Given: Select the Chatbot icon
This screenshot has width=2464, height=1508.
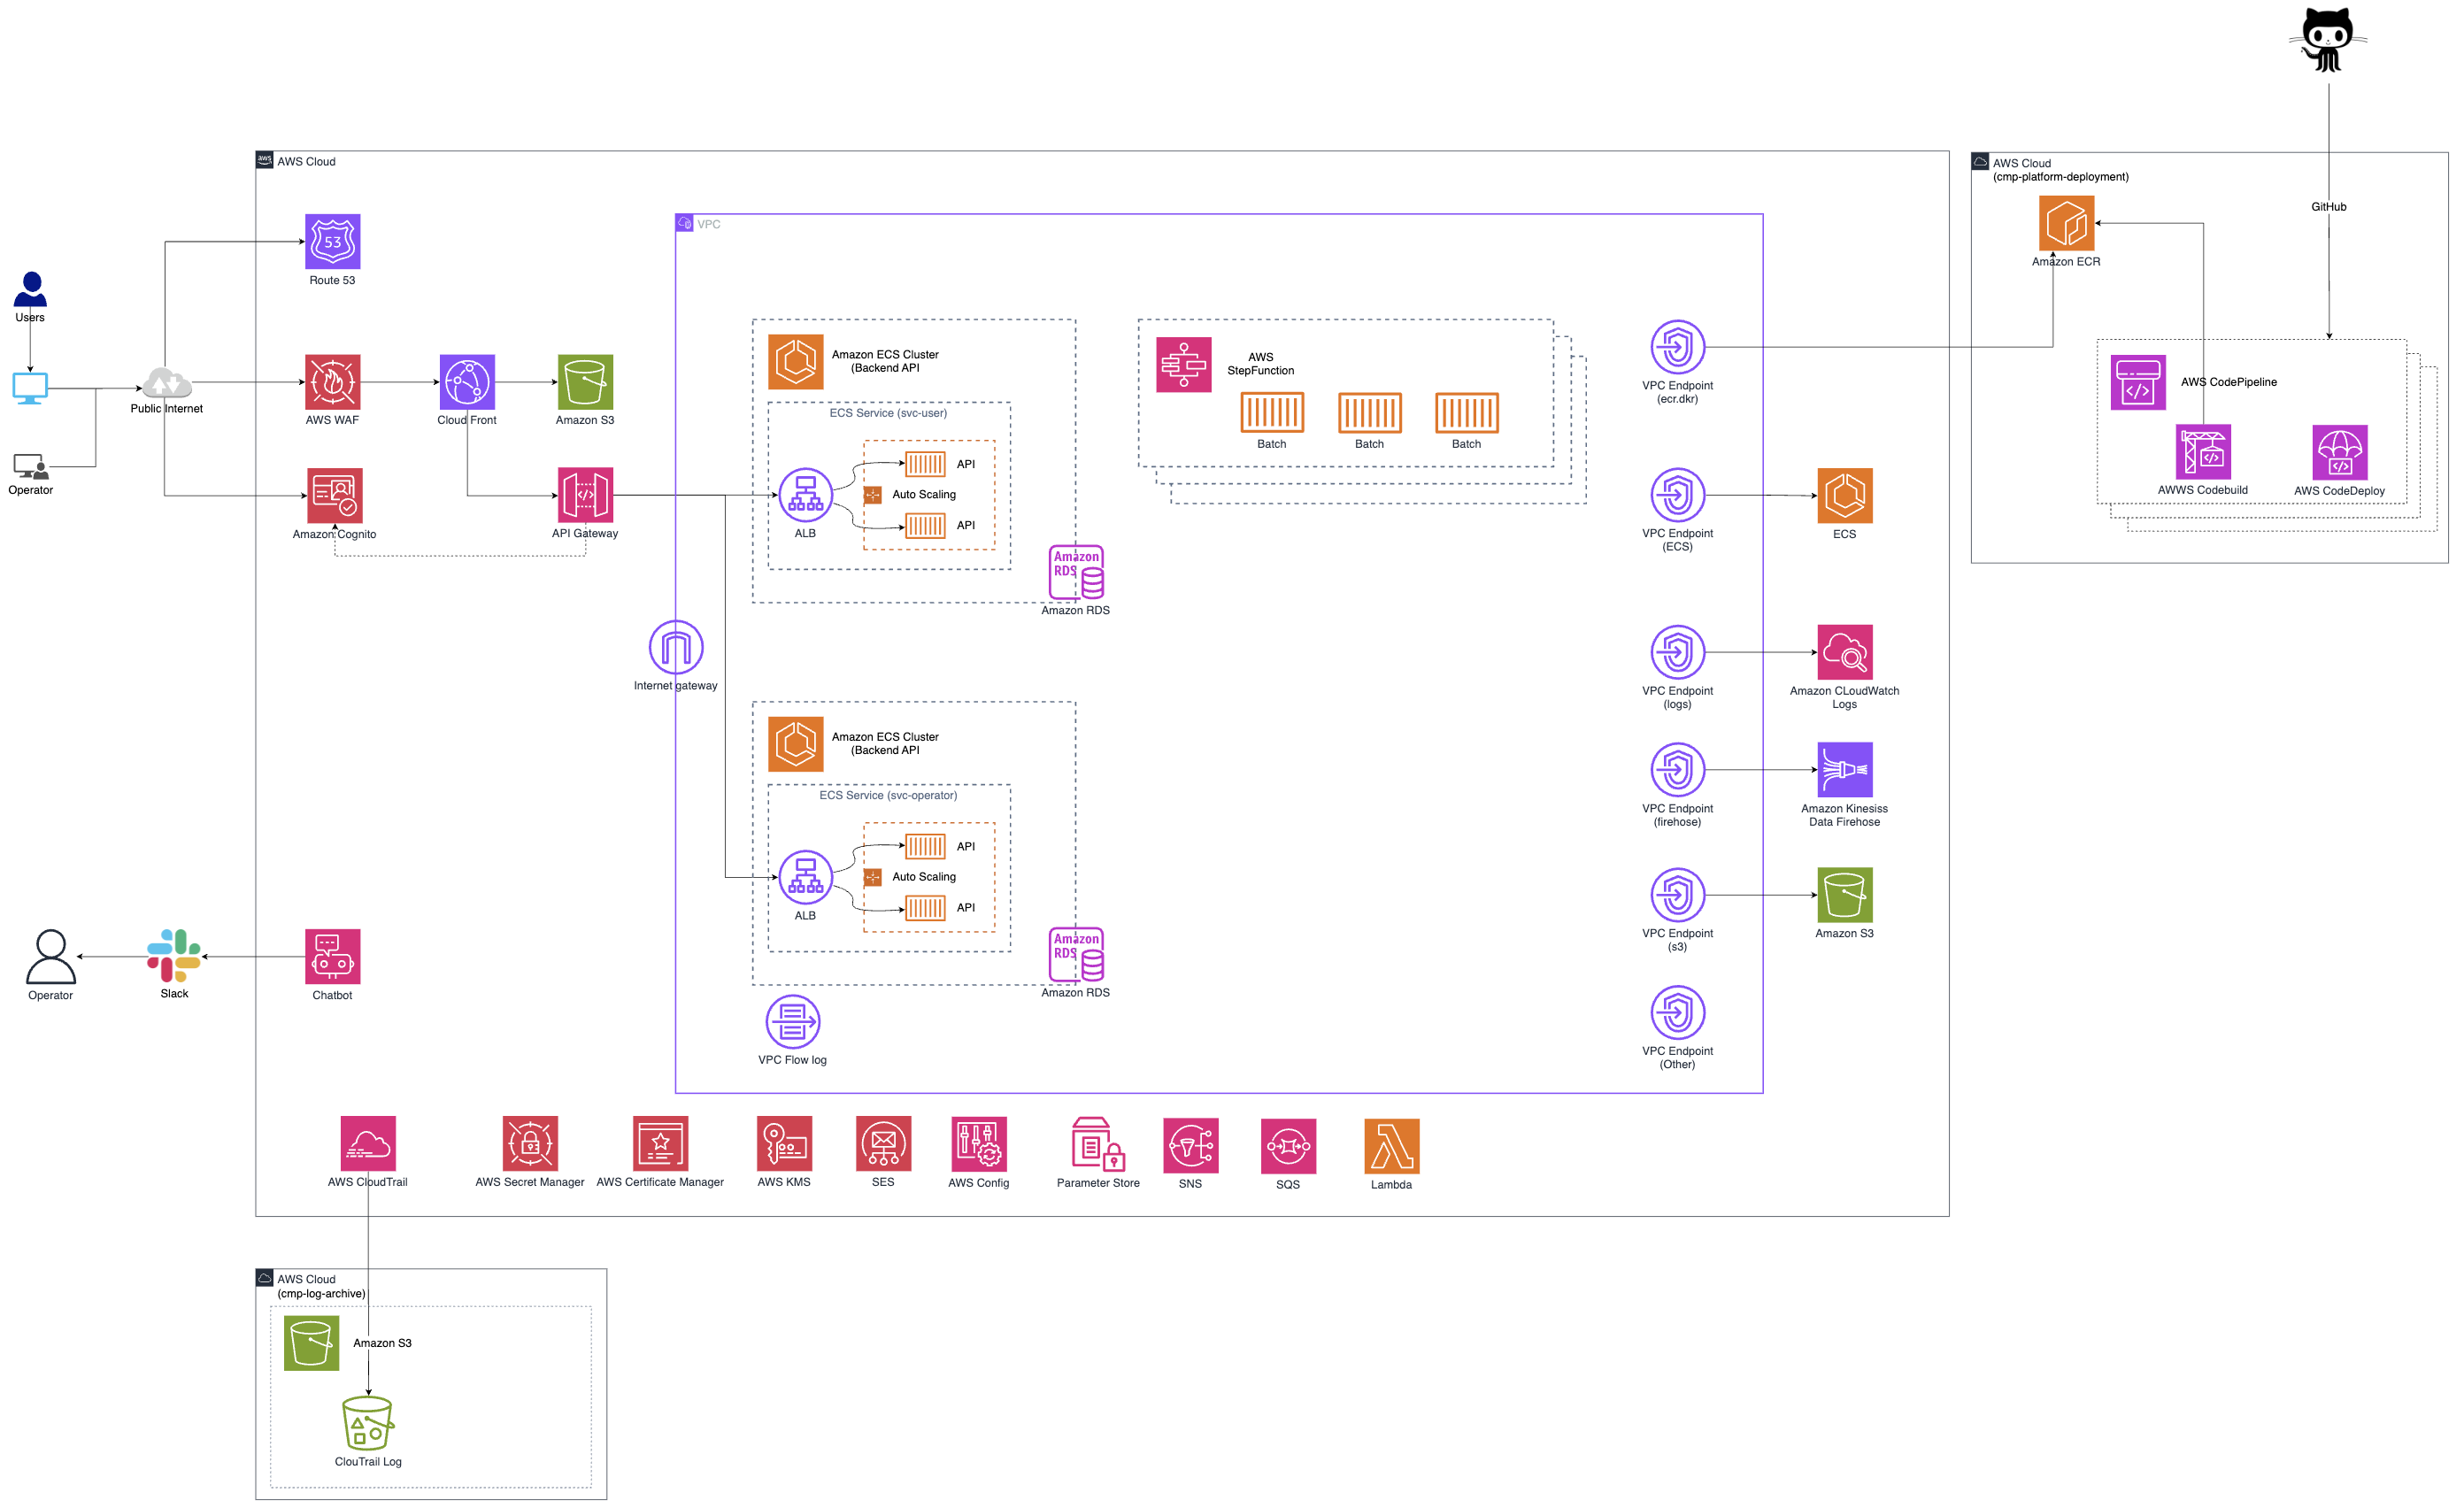Looking at the screenshot, I should pyautogui.click(x=332, y=956).
